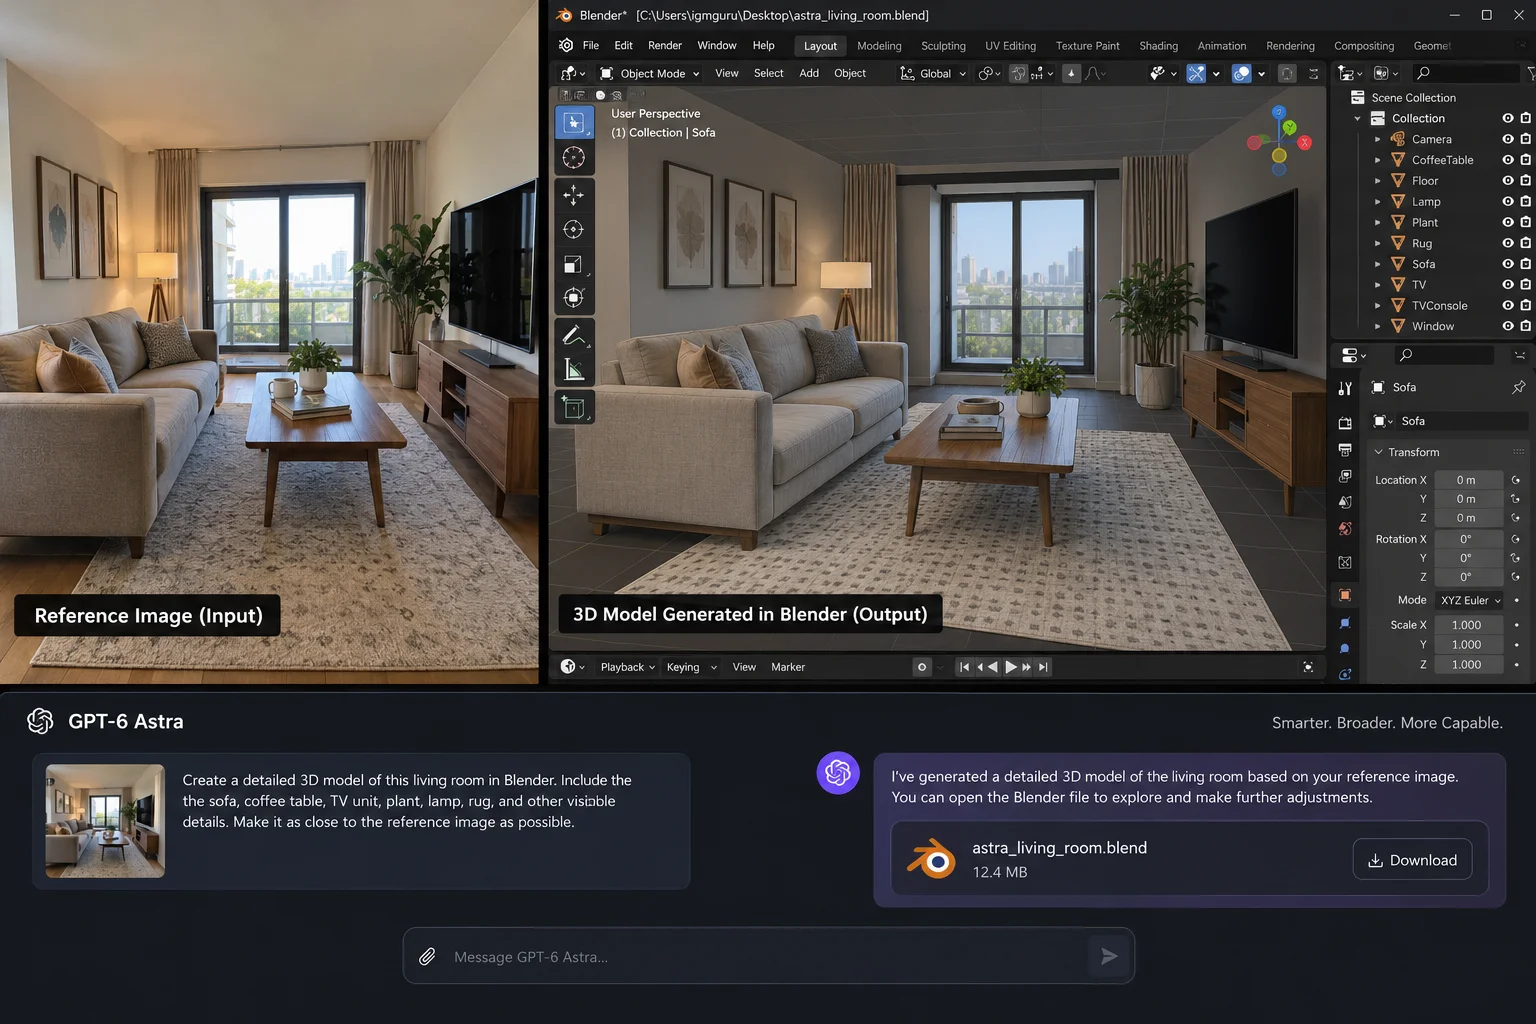1536x1024 pixels.
Task: Pin the Sofa properties context
Action: 1518,387
